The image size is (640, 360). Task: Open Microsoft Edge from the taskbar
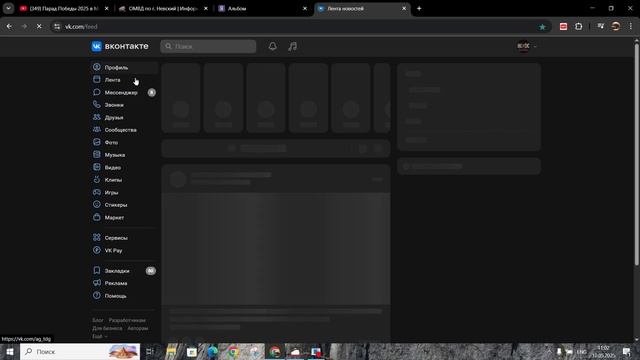[212, 351]
